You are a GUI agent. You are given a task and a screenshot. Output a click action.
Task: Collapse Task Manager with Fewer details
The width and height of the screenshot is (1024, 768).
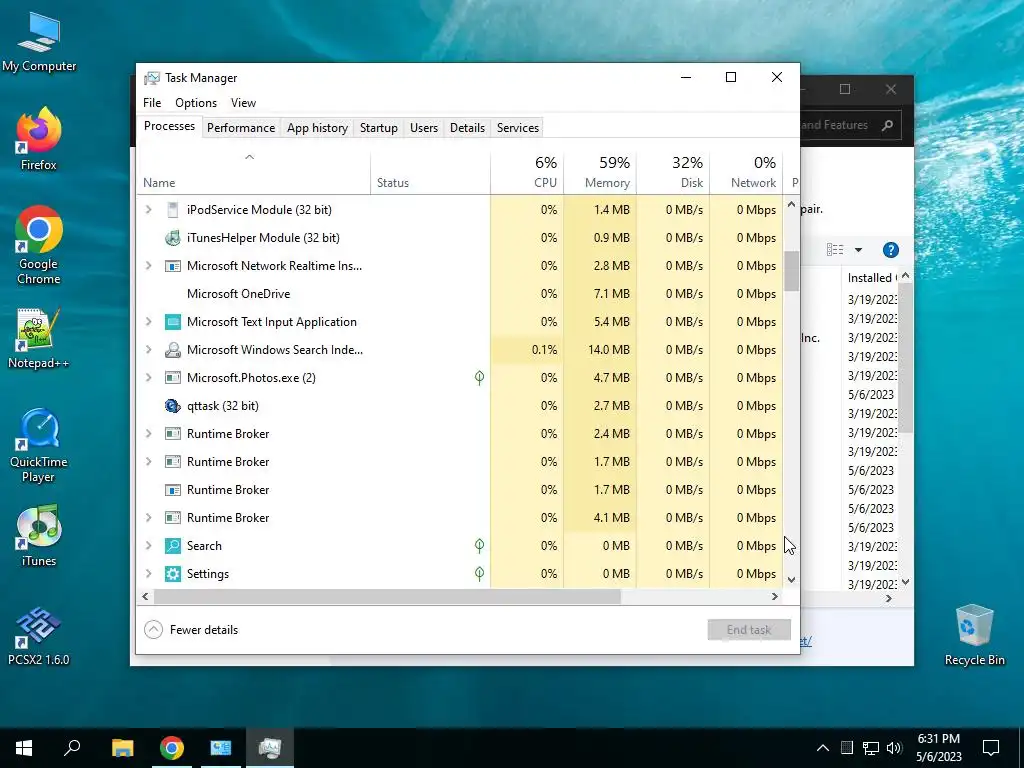(x=191, y=630)
